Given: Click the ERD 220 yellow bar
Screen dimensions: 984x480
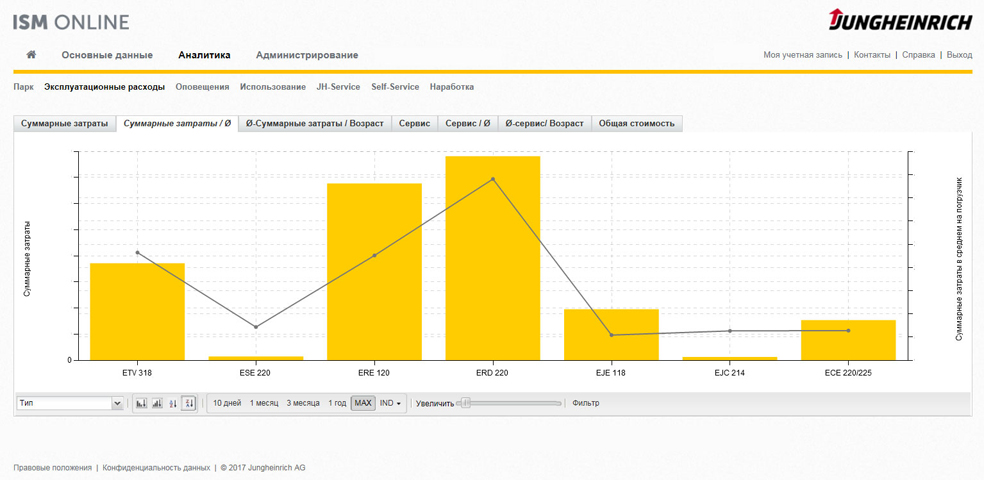Looking at the screenshot, I should (492, 258).
